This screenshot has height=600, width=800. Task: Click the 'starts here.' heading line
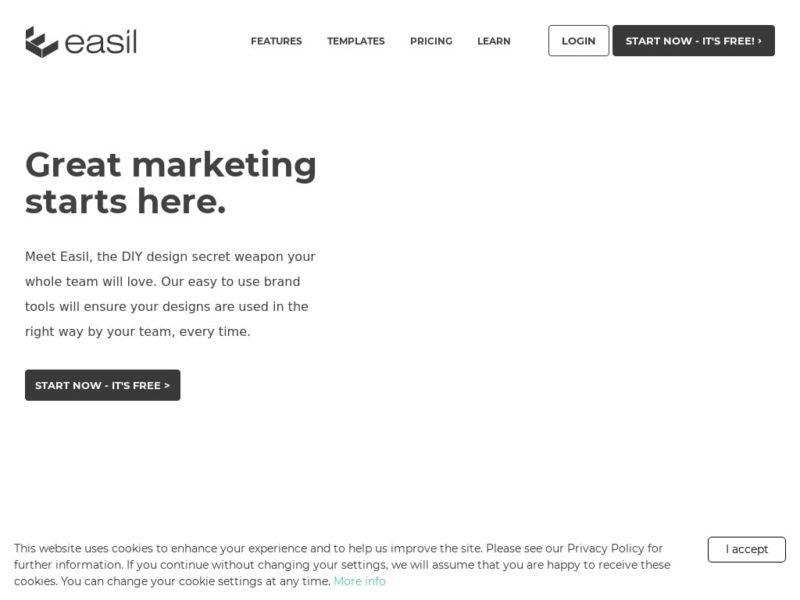click(x=125, y=202)
